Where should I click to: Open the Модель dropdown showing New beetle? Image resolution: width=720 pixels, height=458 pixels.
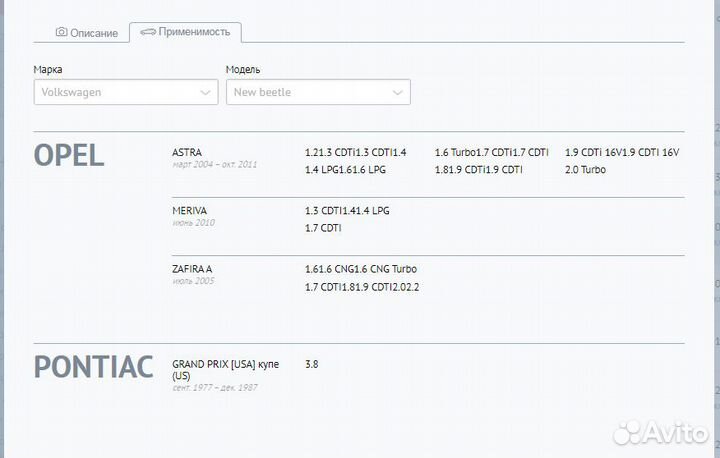point(317,92)
